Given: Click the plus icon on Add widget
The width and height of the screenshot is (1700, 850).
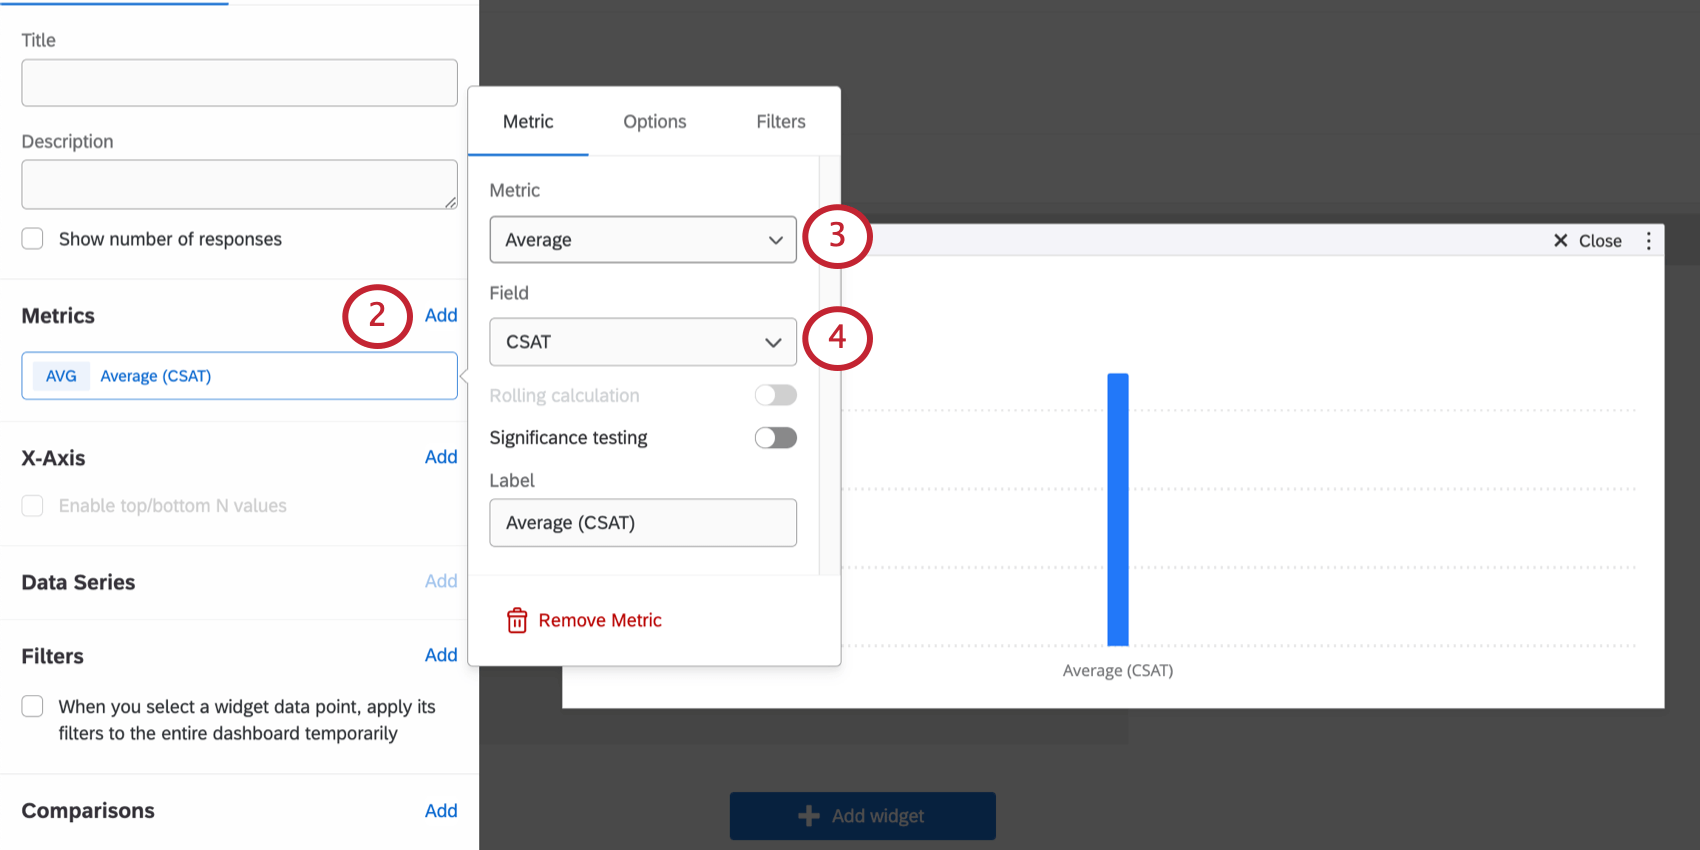Looking at the screenshot, I should (809, 816).
